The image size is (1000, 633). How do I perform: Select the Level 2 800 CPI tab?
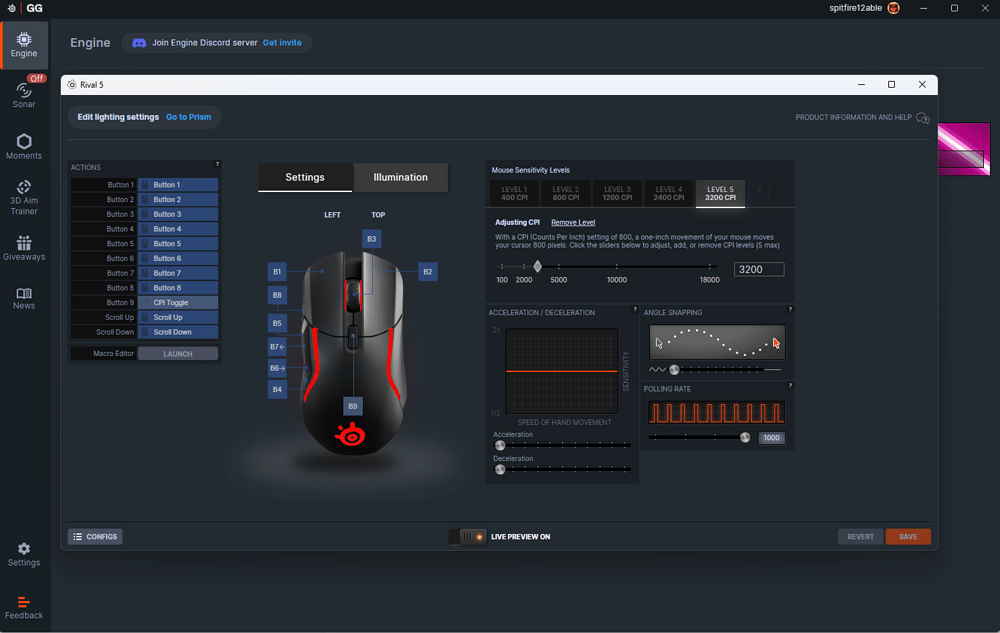[565, 192]
